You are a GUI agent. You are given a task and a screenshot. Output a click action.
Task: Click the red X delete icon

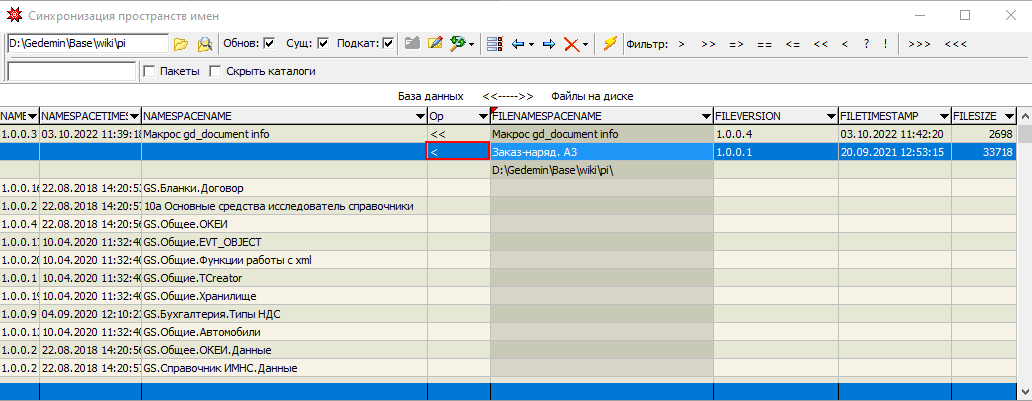[571, 44]
